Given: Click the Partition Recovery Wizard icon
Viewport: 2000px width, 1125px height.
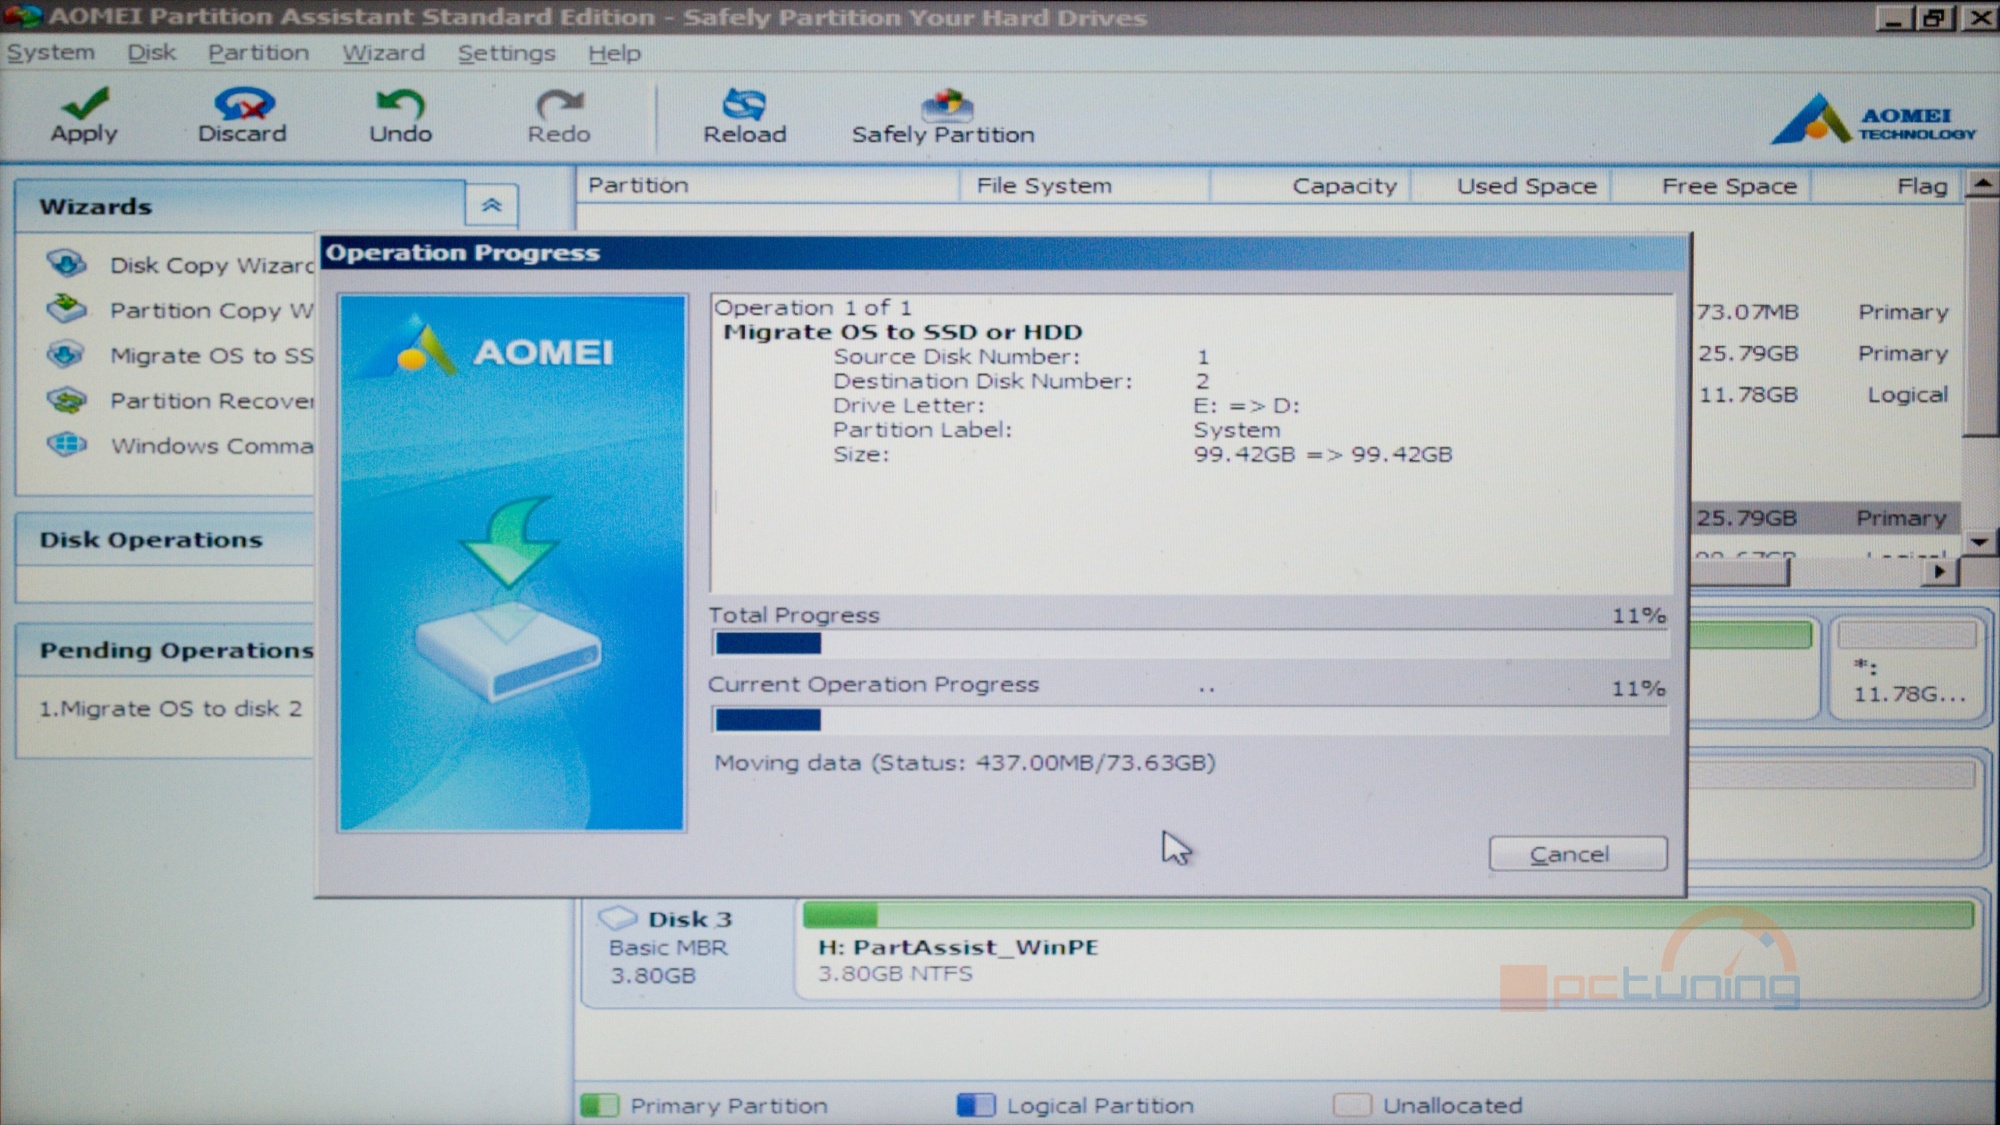Looking at the screenshot, I should (x=67, y=400).
